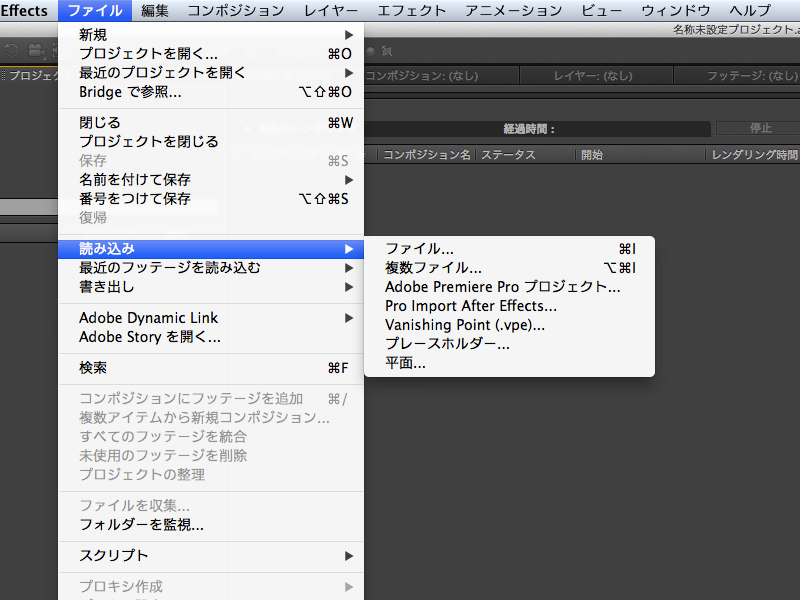Choose Adobe Story を開く… item
800x600 pixels.
tap(211, 337)
